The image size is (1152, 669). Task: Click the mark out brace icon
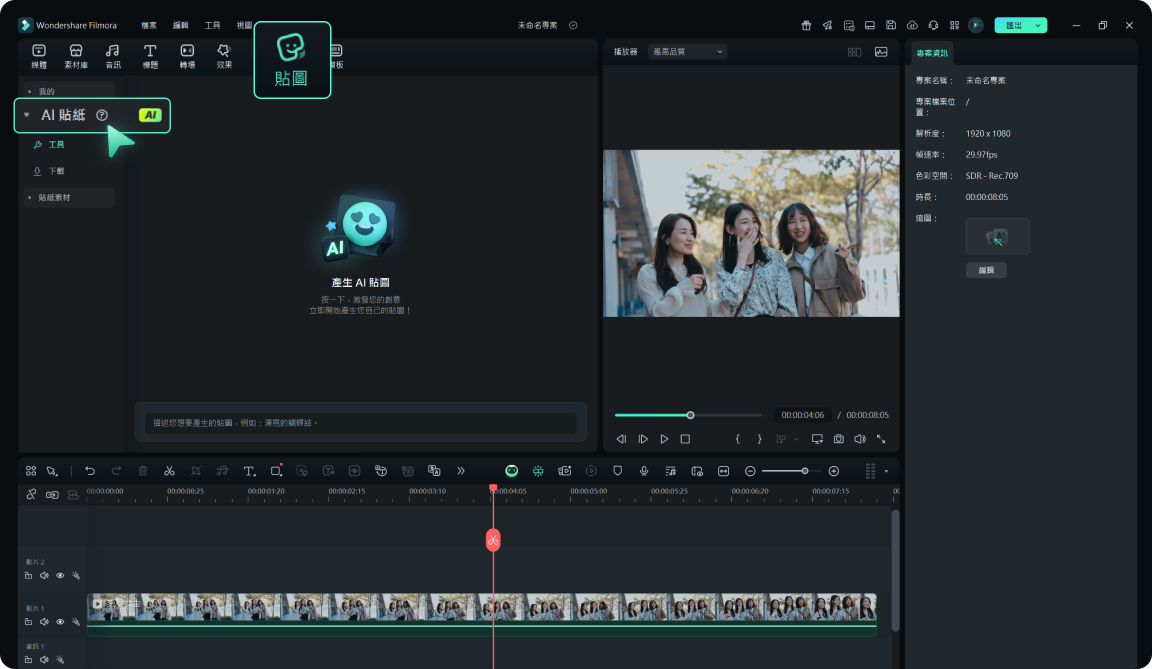(759, 439)
